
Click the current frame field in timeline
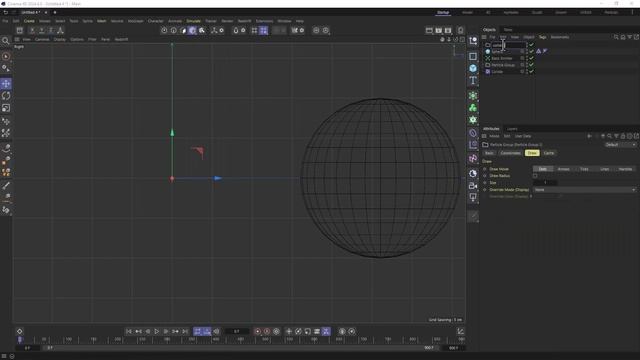(237, 331)
